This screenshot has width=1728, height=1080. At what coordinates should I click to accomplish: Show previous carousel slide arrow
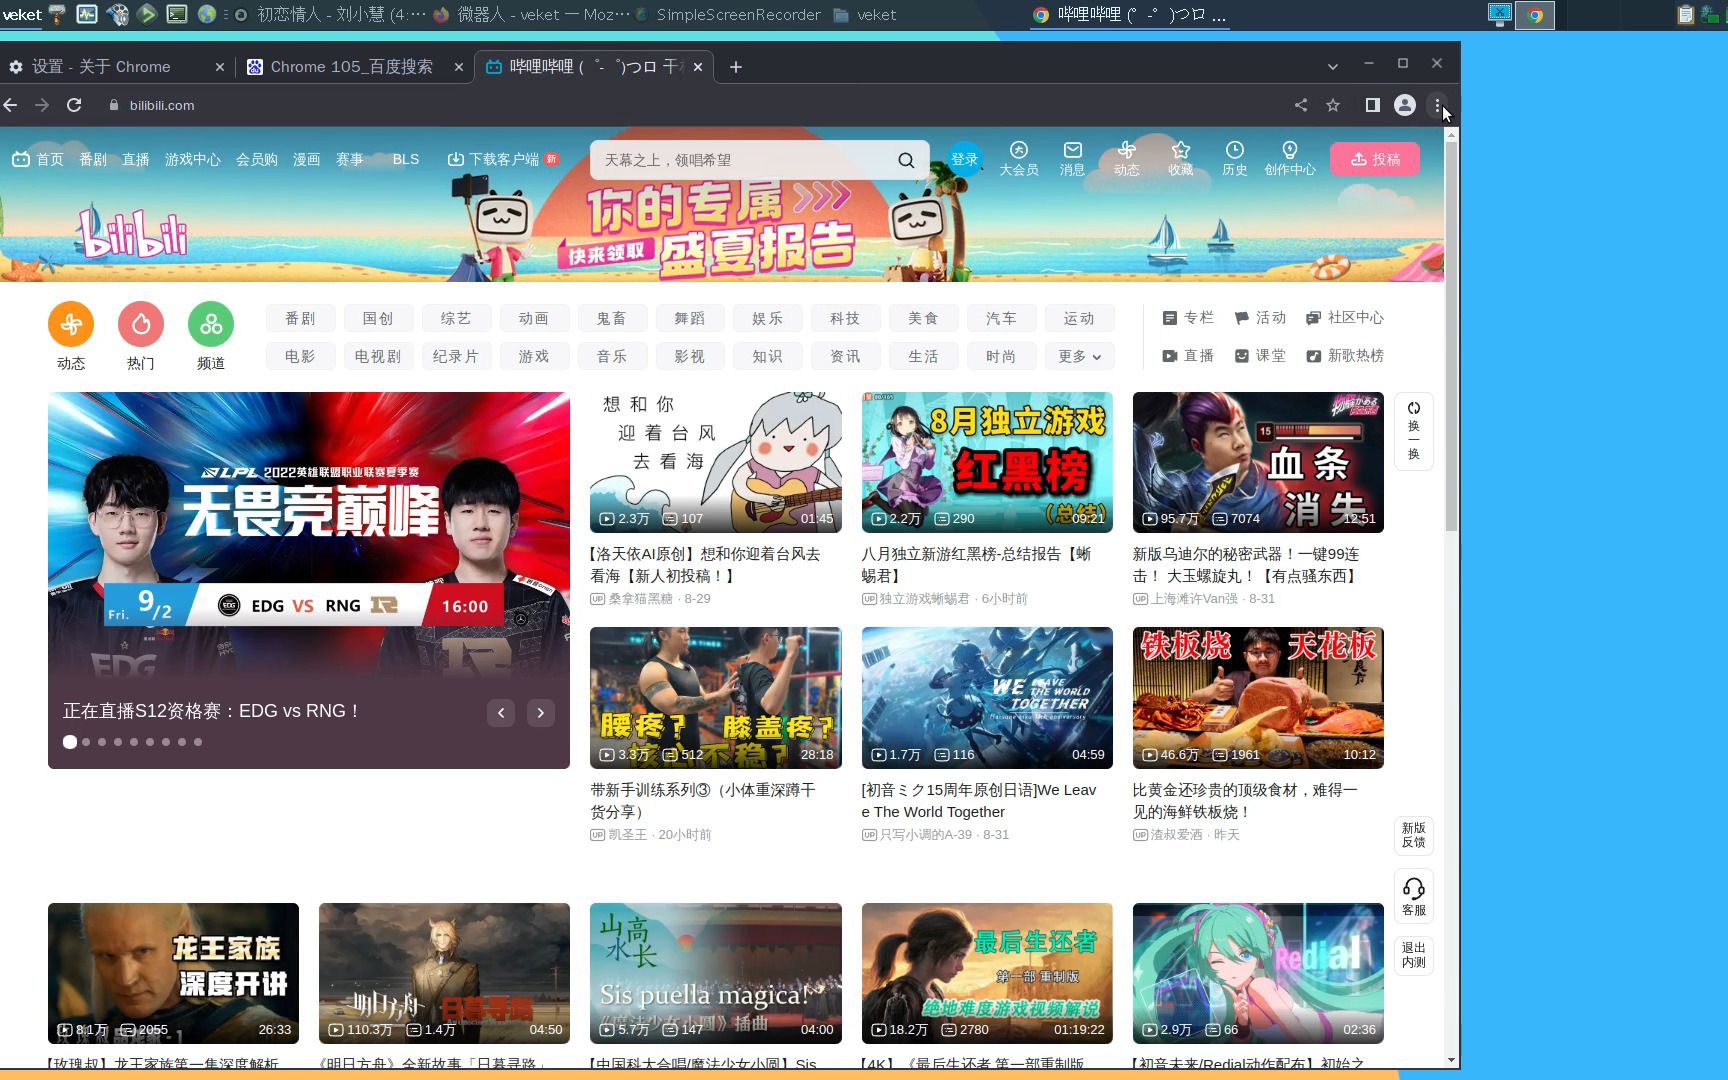(501, 713)
